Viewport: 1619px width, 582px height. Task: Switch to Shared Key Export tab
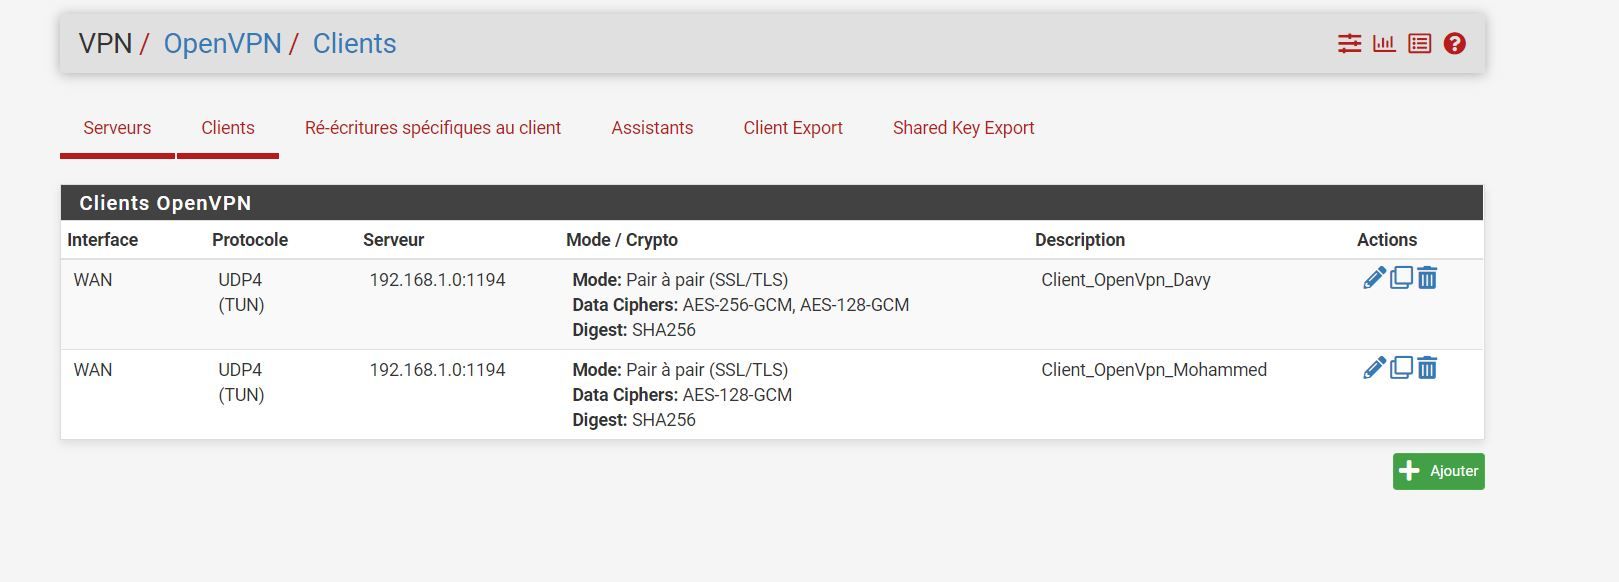coord(963,128)
